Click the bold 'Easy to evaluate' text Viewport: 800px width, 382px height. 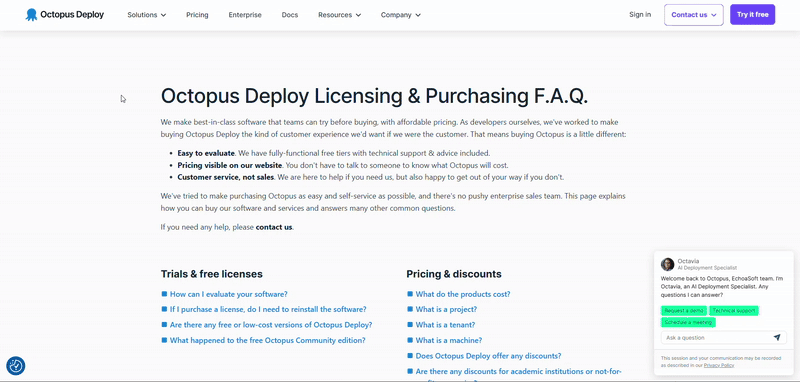[206, 153]
